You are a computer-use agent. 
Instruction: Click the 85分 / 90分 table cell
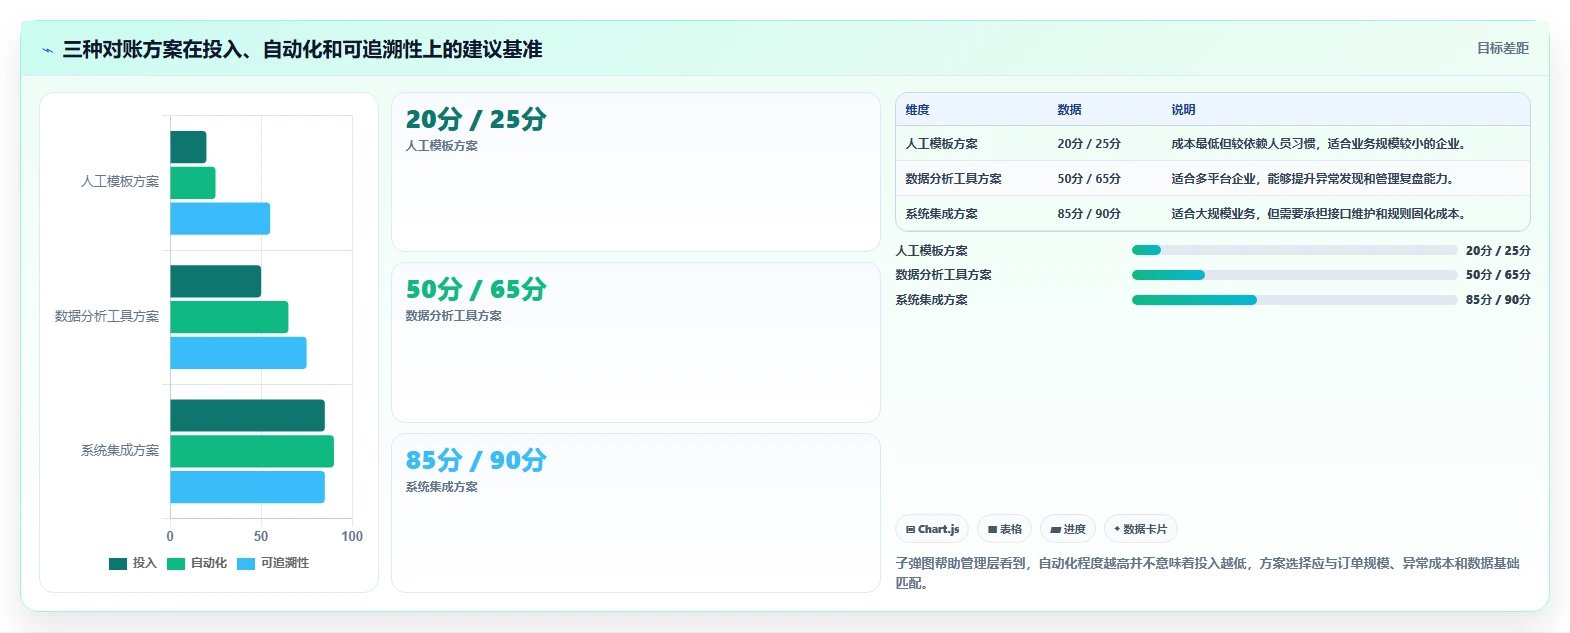tap(1089, 214)
